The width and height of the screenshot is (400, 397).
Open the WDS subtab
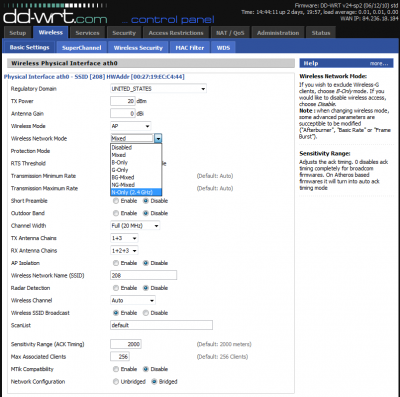[223, 48]
